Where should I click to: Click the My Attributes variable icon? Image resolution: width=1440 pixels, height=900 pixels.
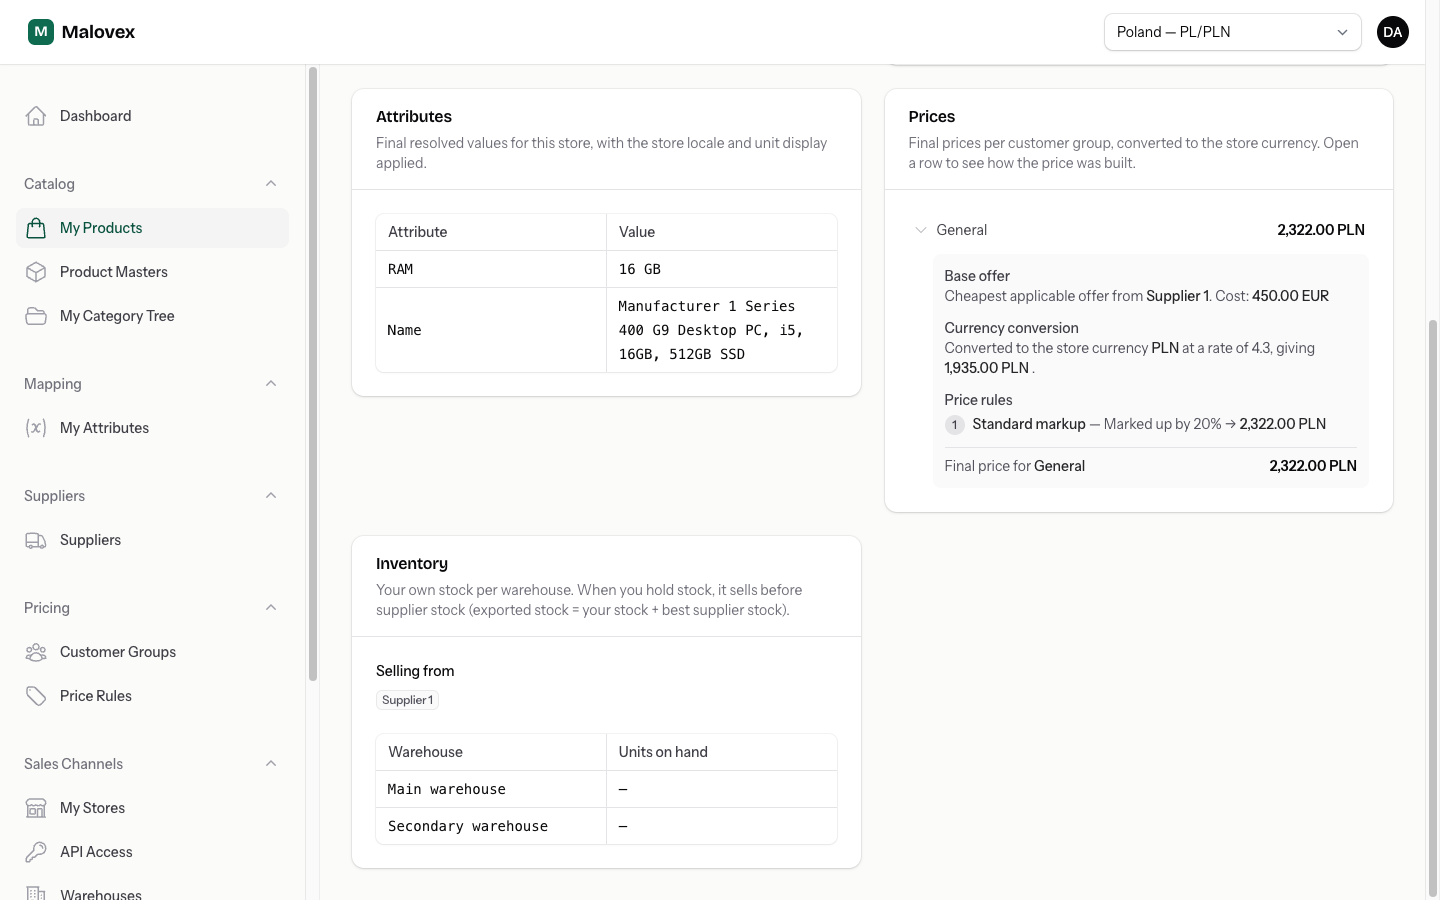coord(36,428)
